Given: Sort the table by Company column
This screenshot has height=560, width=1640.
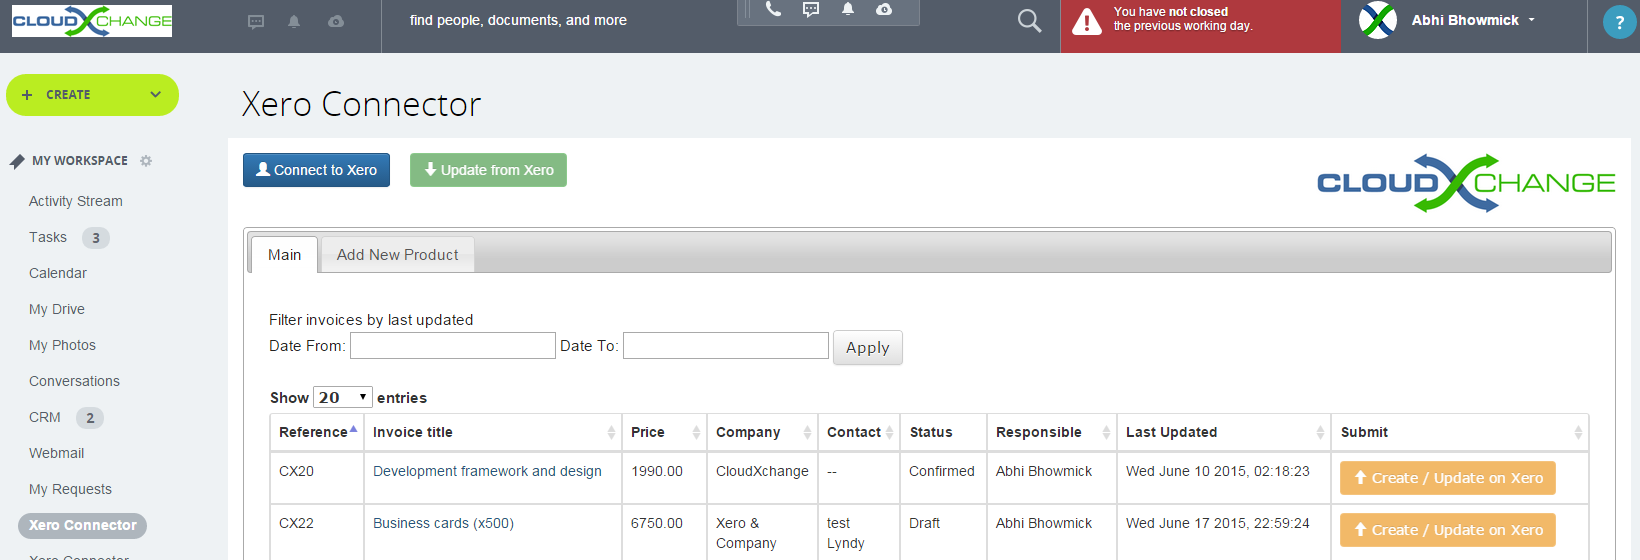Looking at the screenshot, I should point(762,432).
